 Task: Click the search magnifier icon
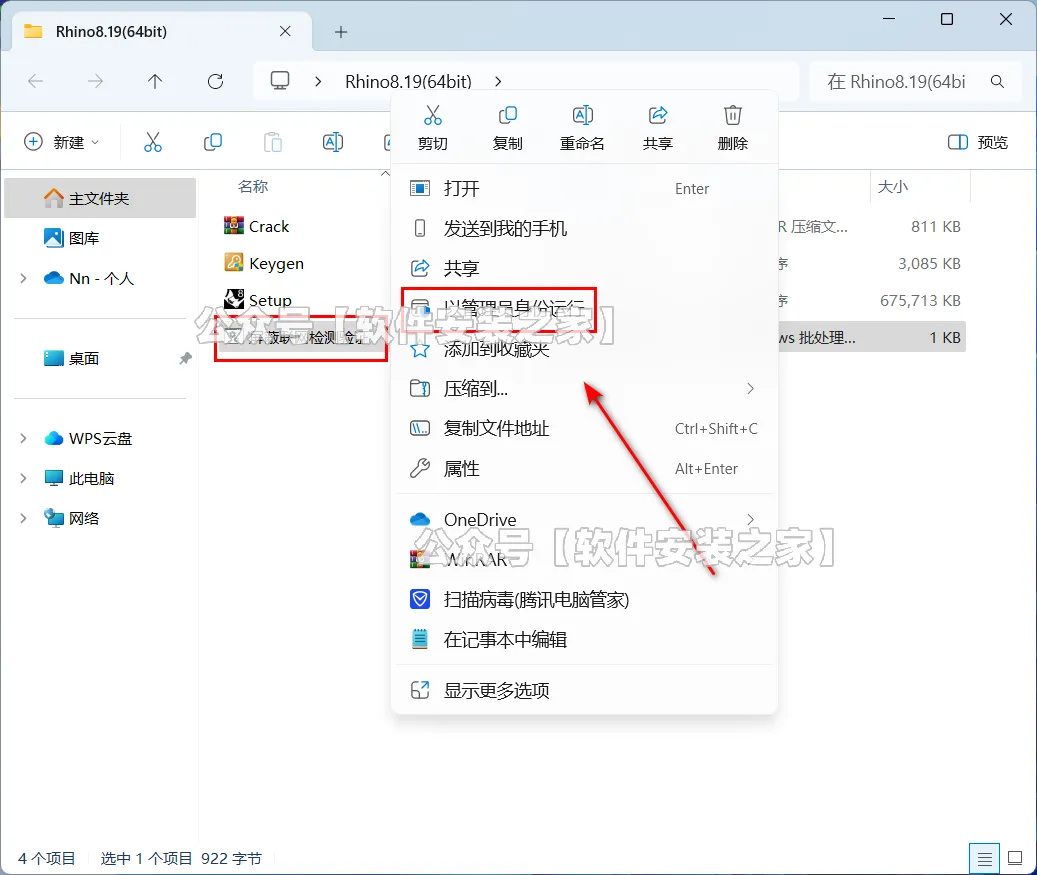(x=997, y=82)
